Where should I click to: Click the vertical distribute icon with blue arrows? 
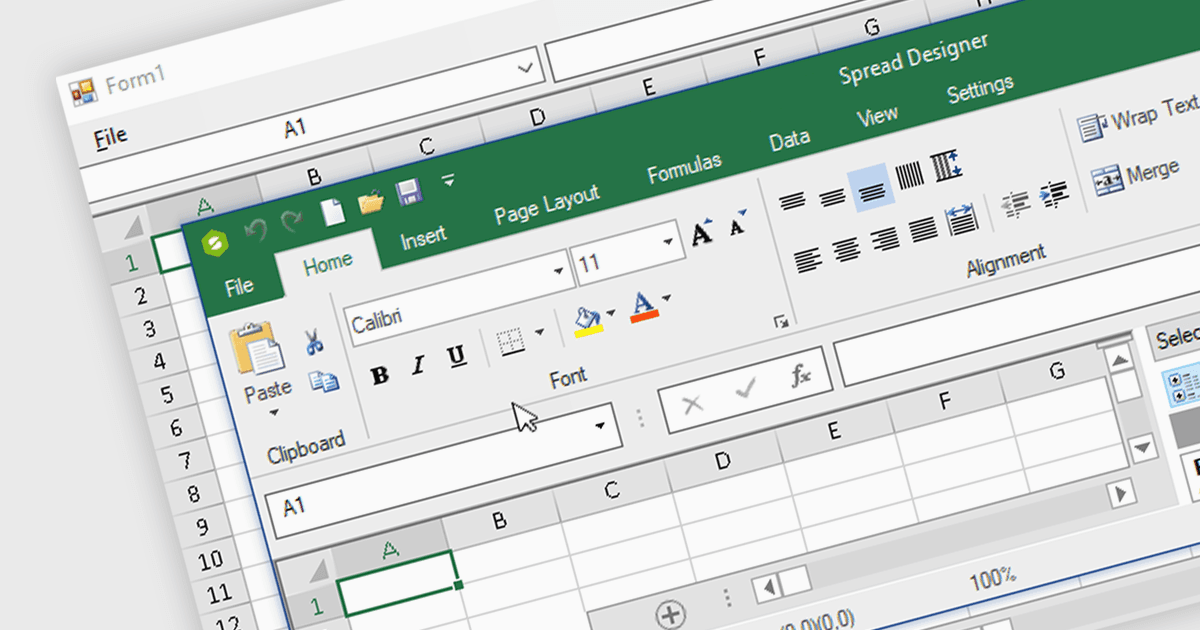[x=946, y=166]
